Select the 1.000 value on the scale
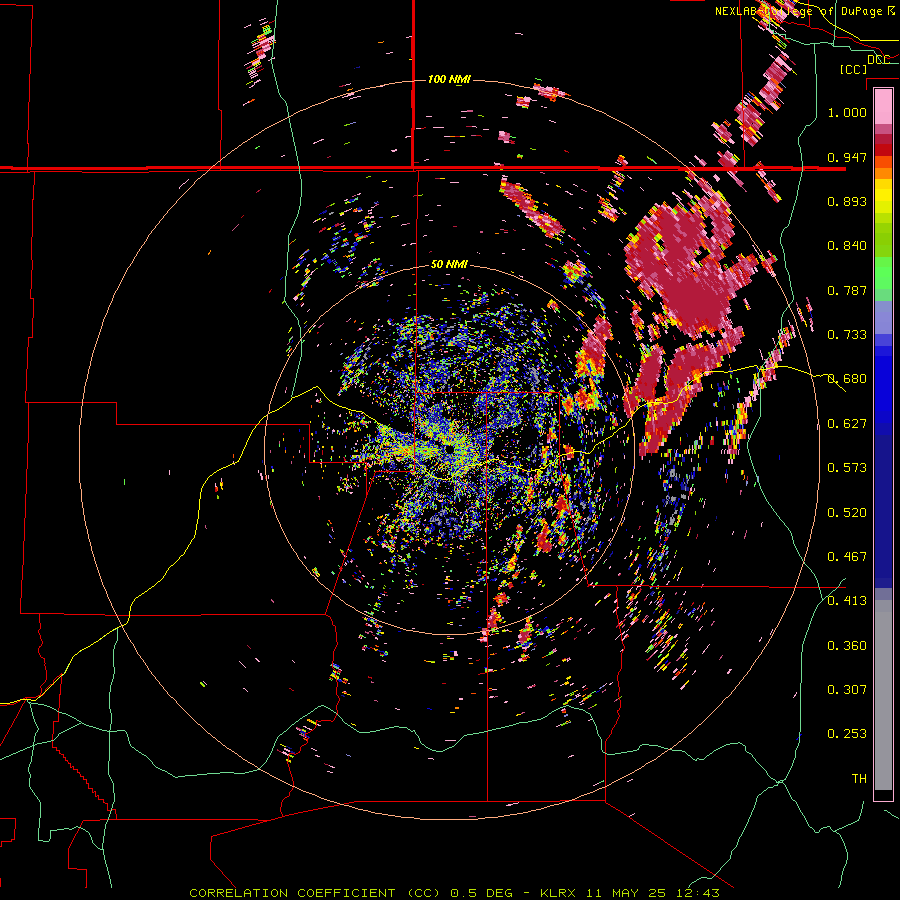The height and width of the screenshot is (900, 900). [847, 112]
